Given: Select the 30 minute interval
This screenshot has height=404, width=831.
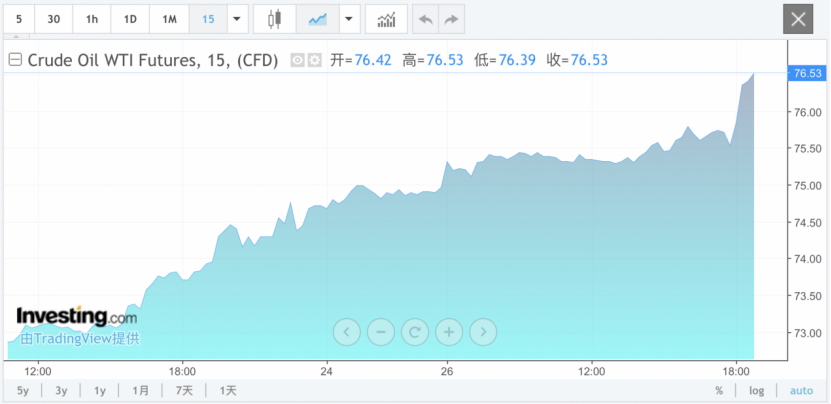Looking at the screenshot, I should coord(54,19).
